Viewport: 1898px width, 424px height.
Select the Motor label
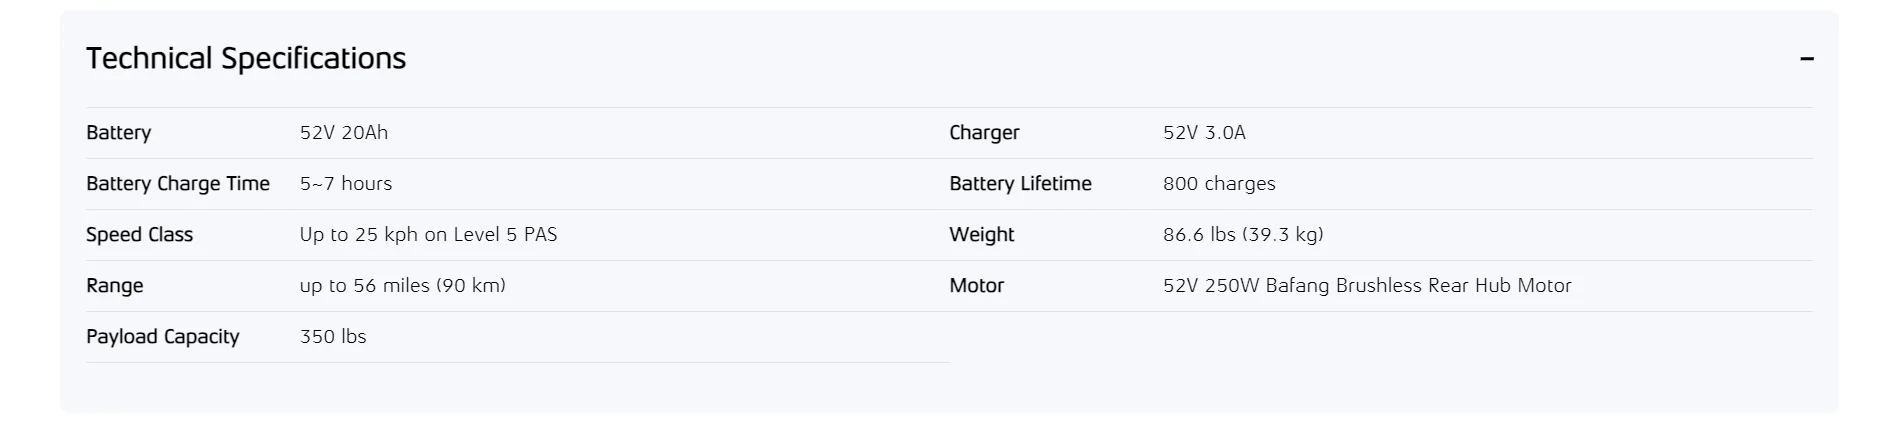976,286
